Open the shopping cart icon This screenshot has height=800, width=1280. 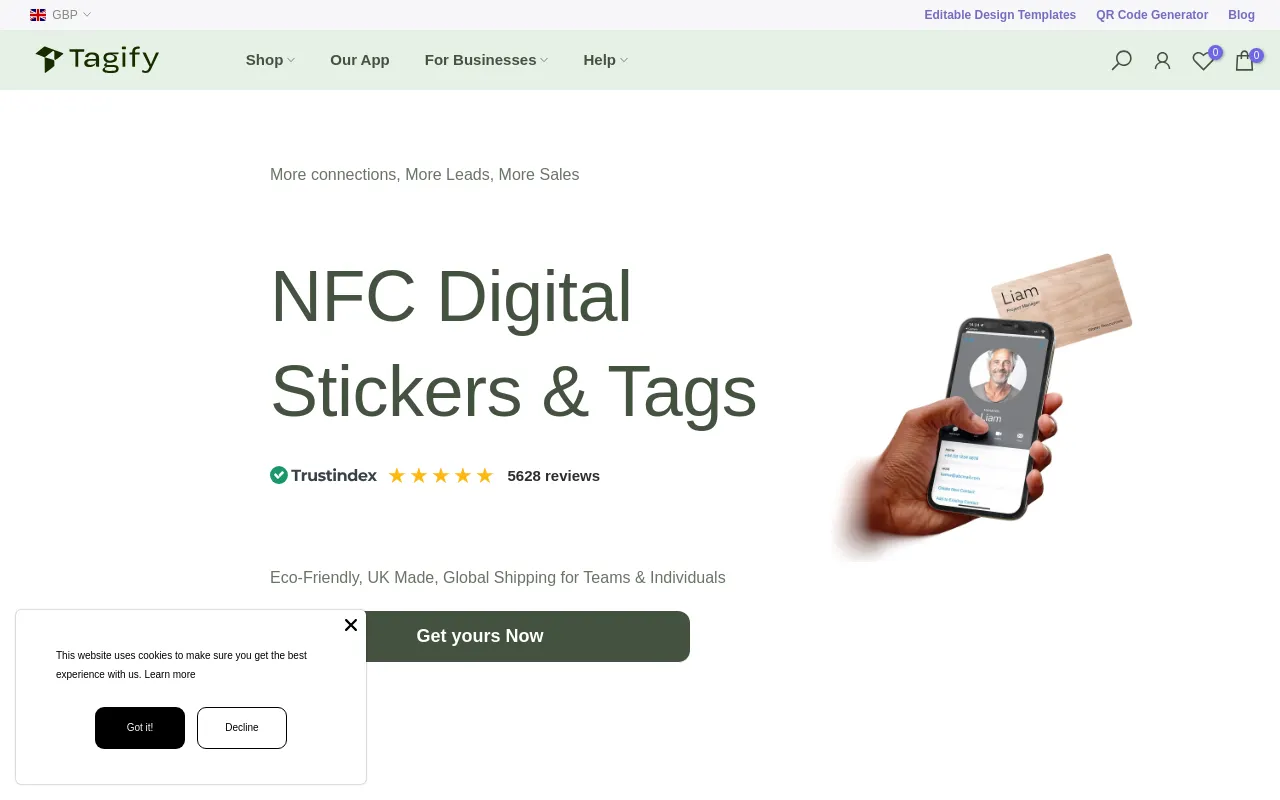tap(1243, 60)
